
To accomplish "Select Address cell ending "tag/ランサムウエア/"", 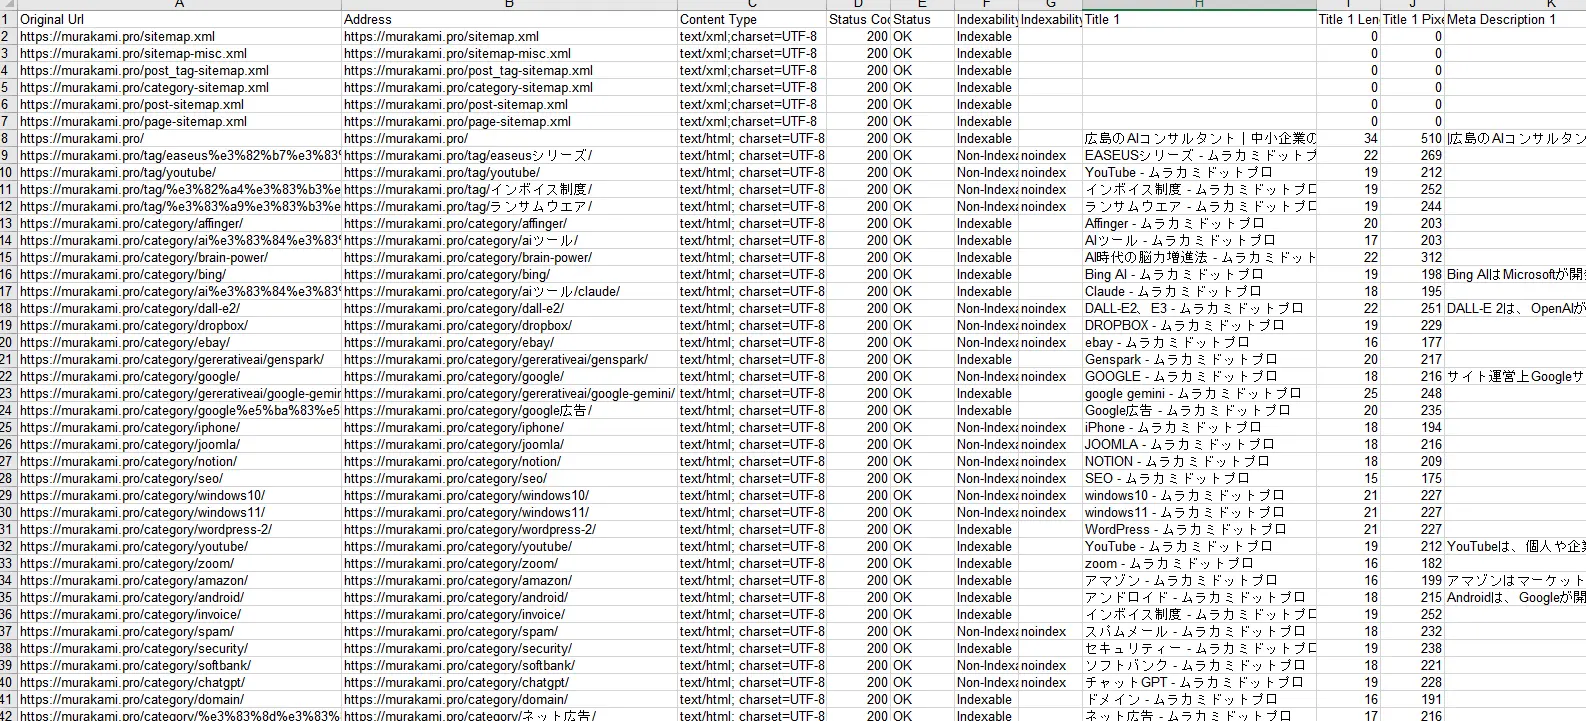I will (509, 206).
